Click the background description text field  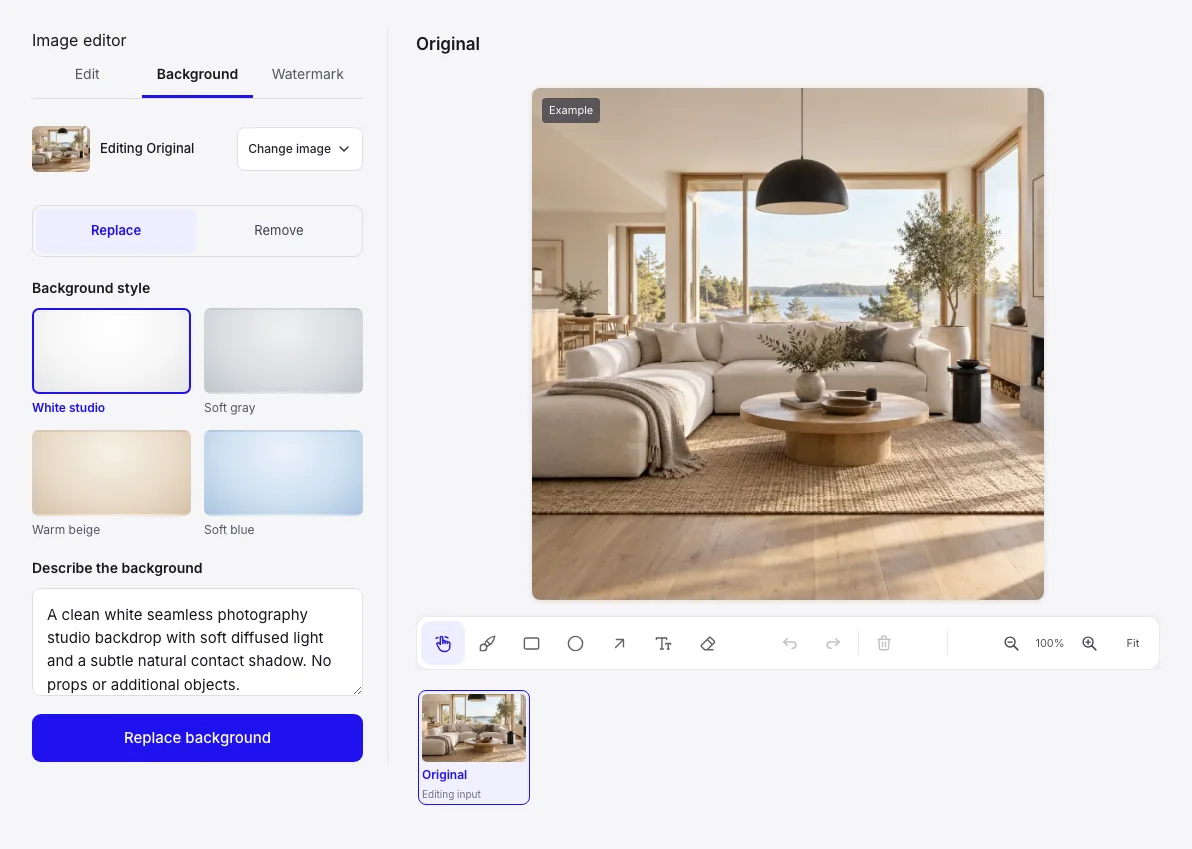click(x=197, y=642)
